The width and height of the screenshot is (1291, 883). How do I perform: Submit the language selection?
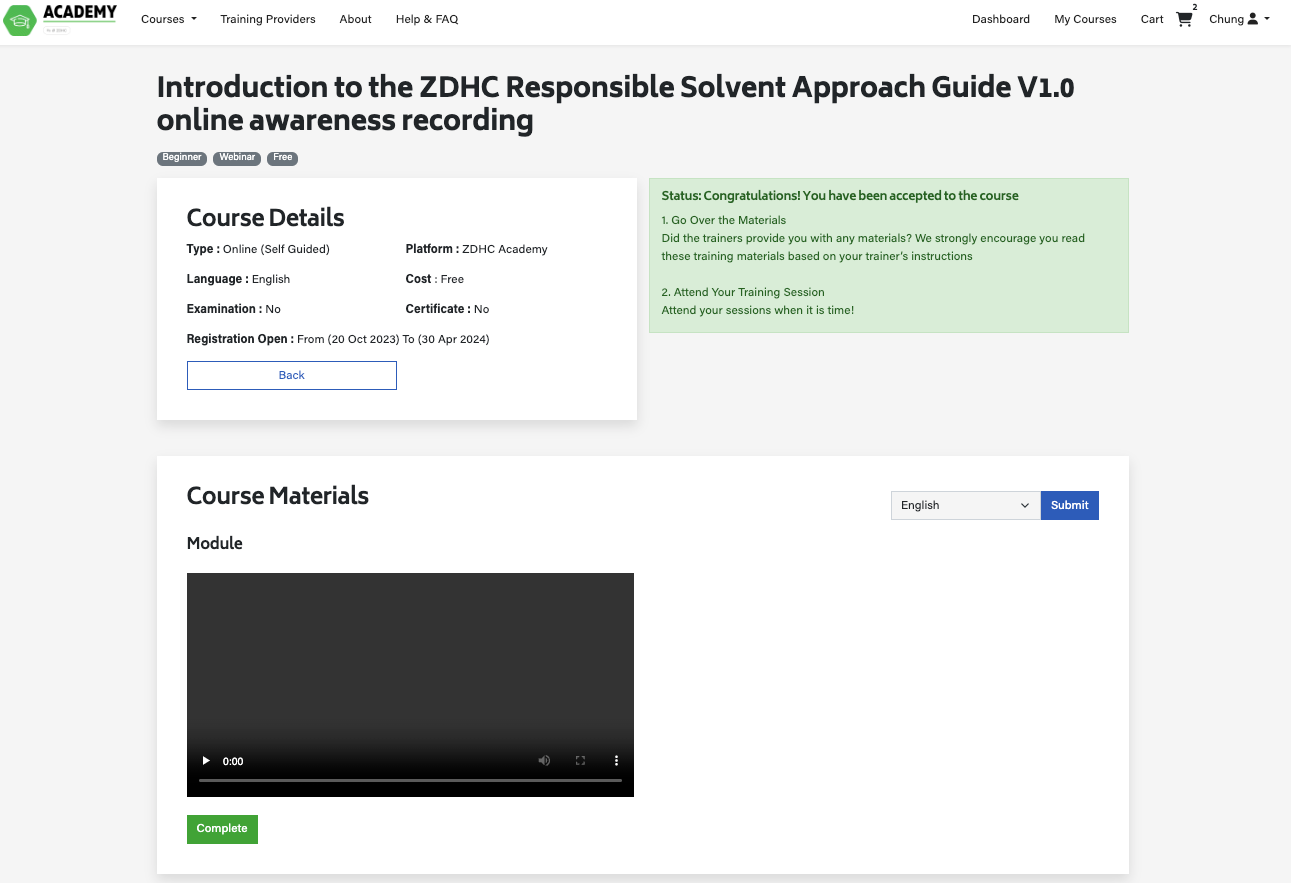click(x=1070, y=506)
